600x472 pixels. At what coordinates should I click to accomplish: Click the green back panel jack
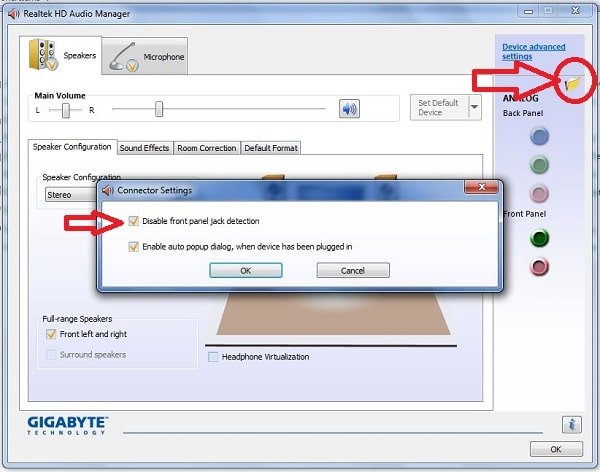pos(540,165)
